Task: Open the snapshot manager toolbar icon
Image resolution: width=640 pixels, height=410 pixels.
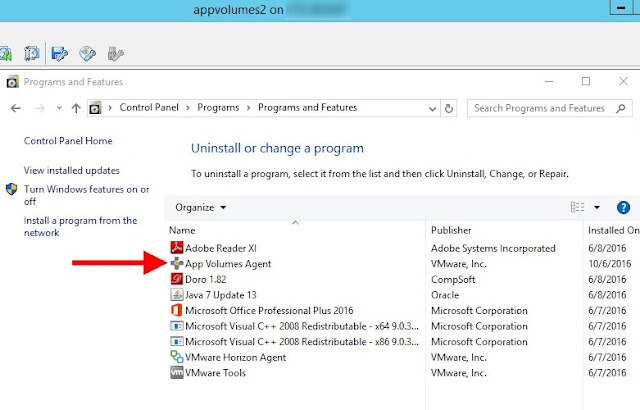Action: tap(31, 53)
